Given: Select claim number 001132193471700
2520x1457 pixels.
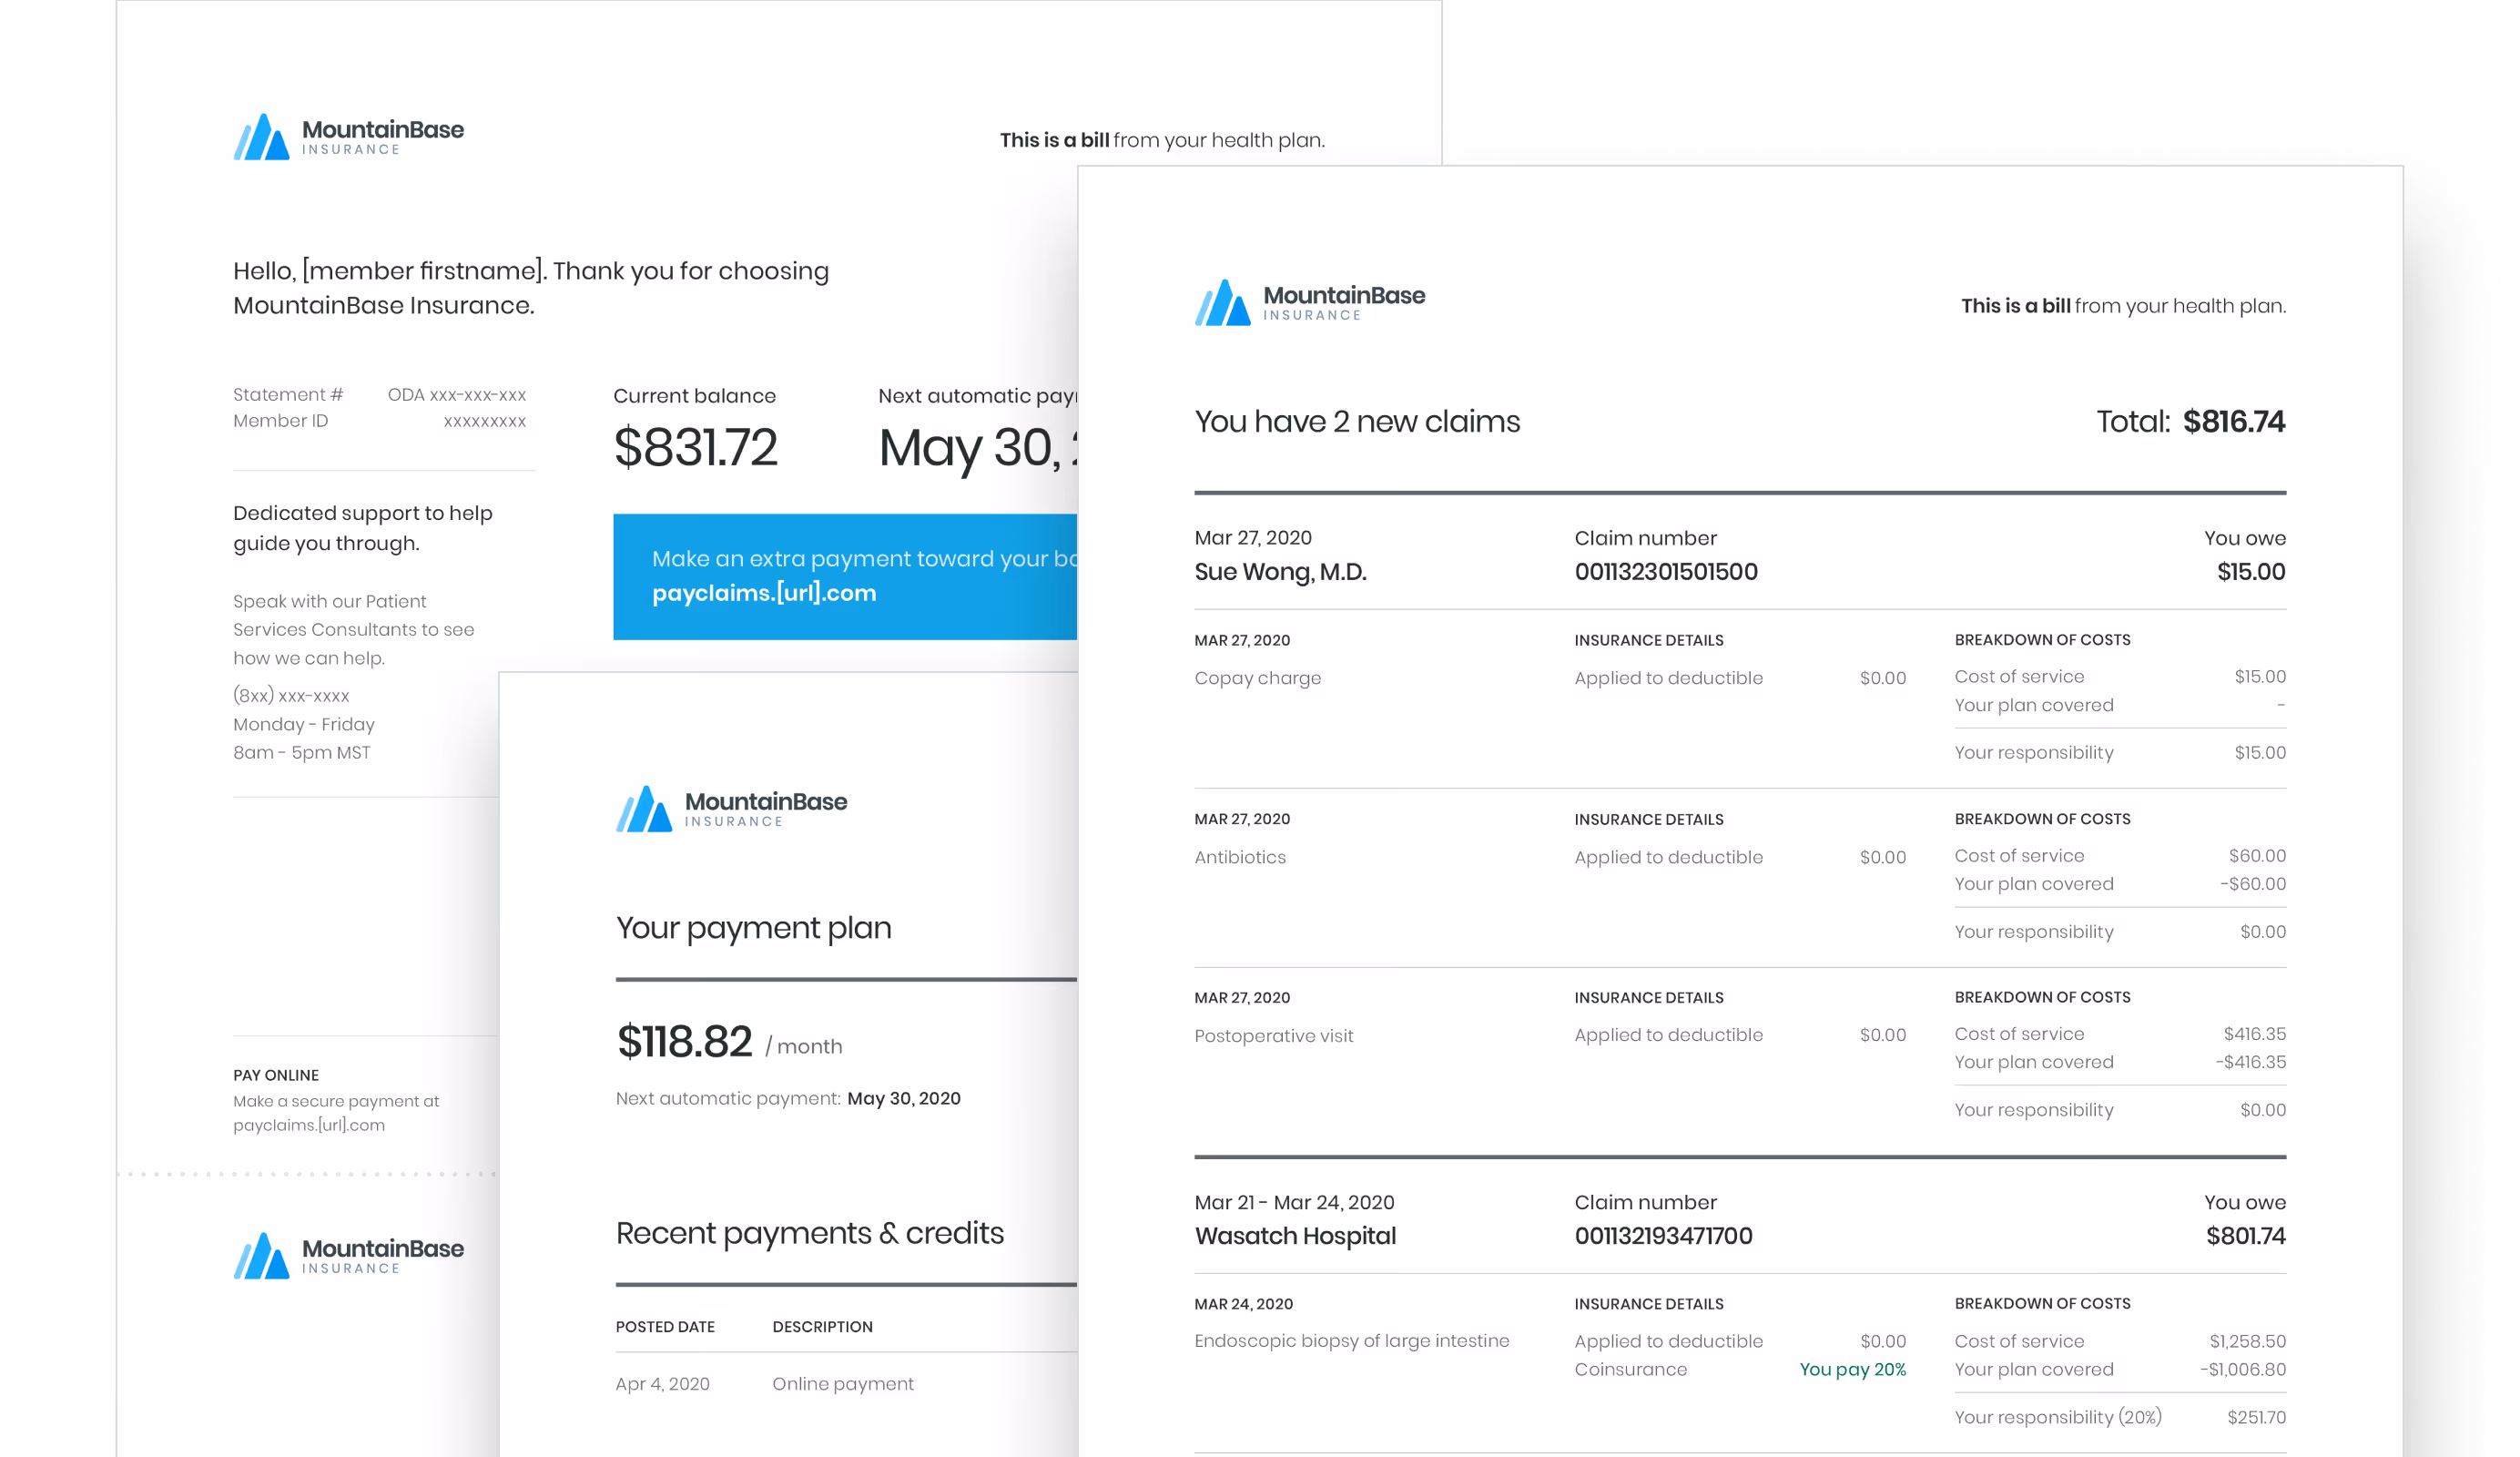Looking at the screenshot, I should 1663,1236.
